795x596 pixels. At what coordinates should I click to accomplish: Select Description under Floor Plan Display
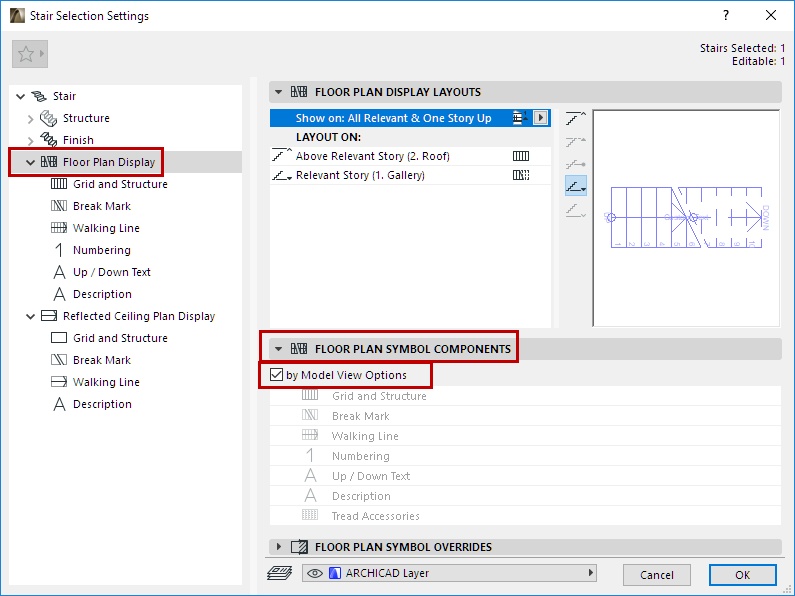[x=102, y=294]
